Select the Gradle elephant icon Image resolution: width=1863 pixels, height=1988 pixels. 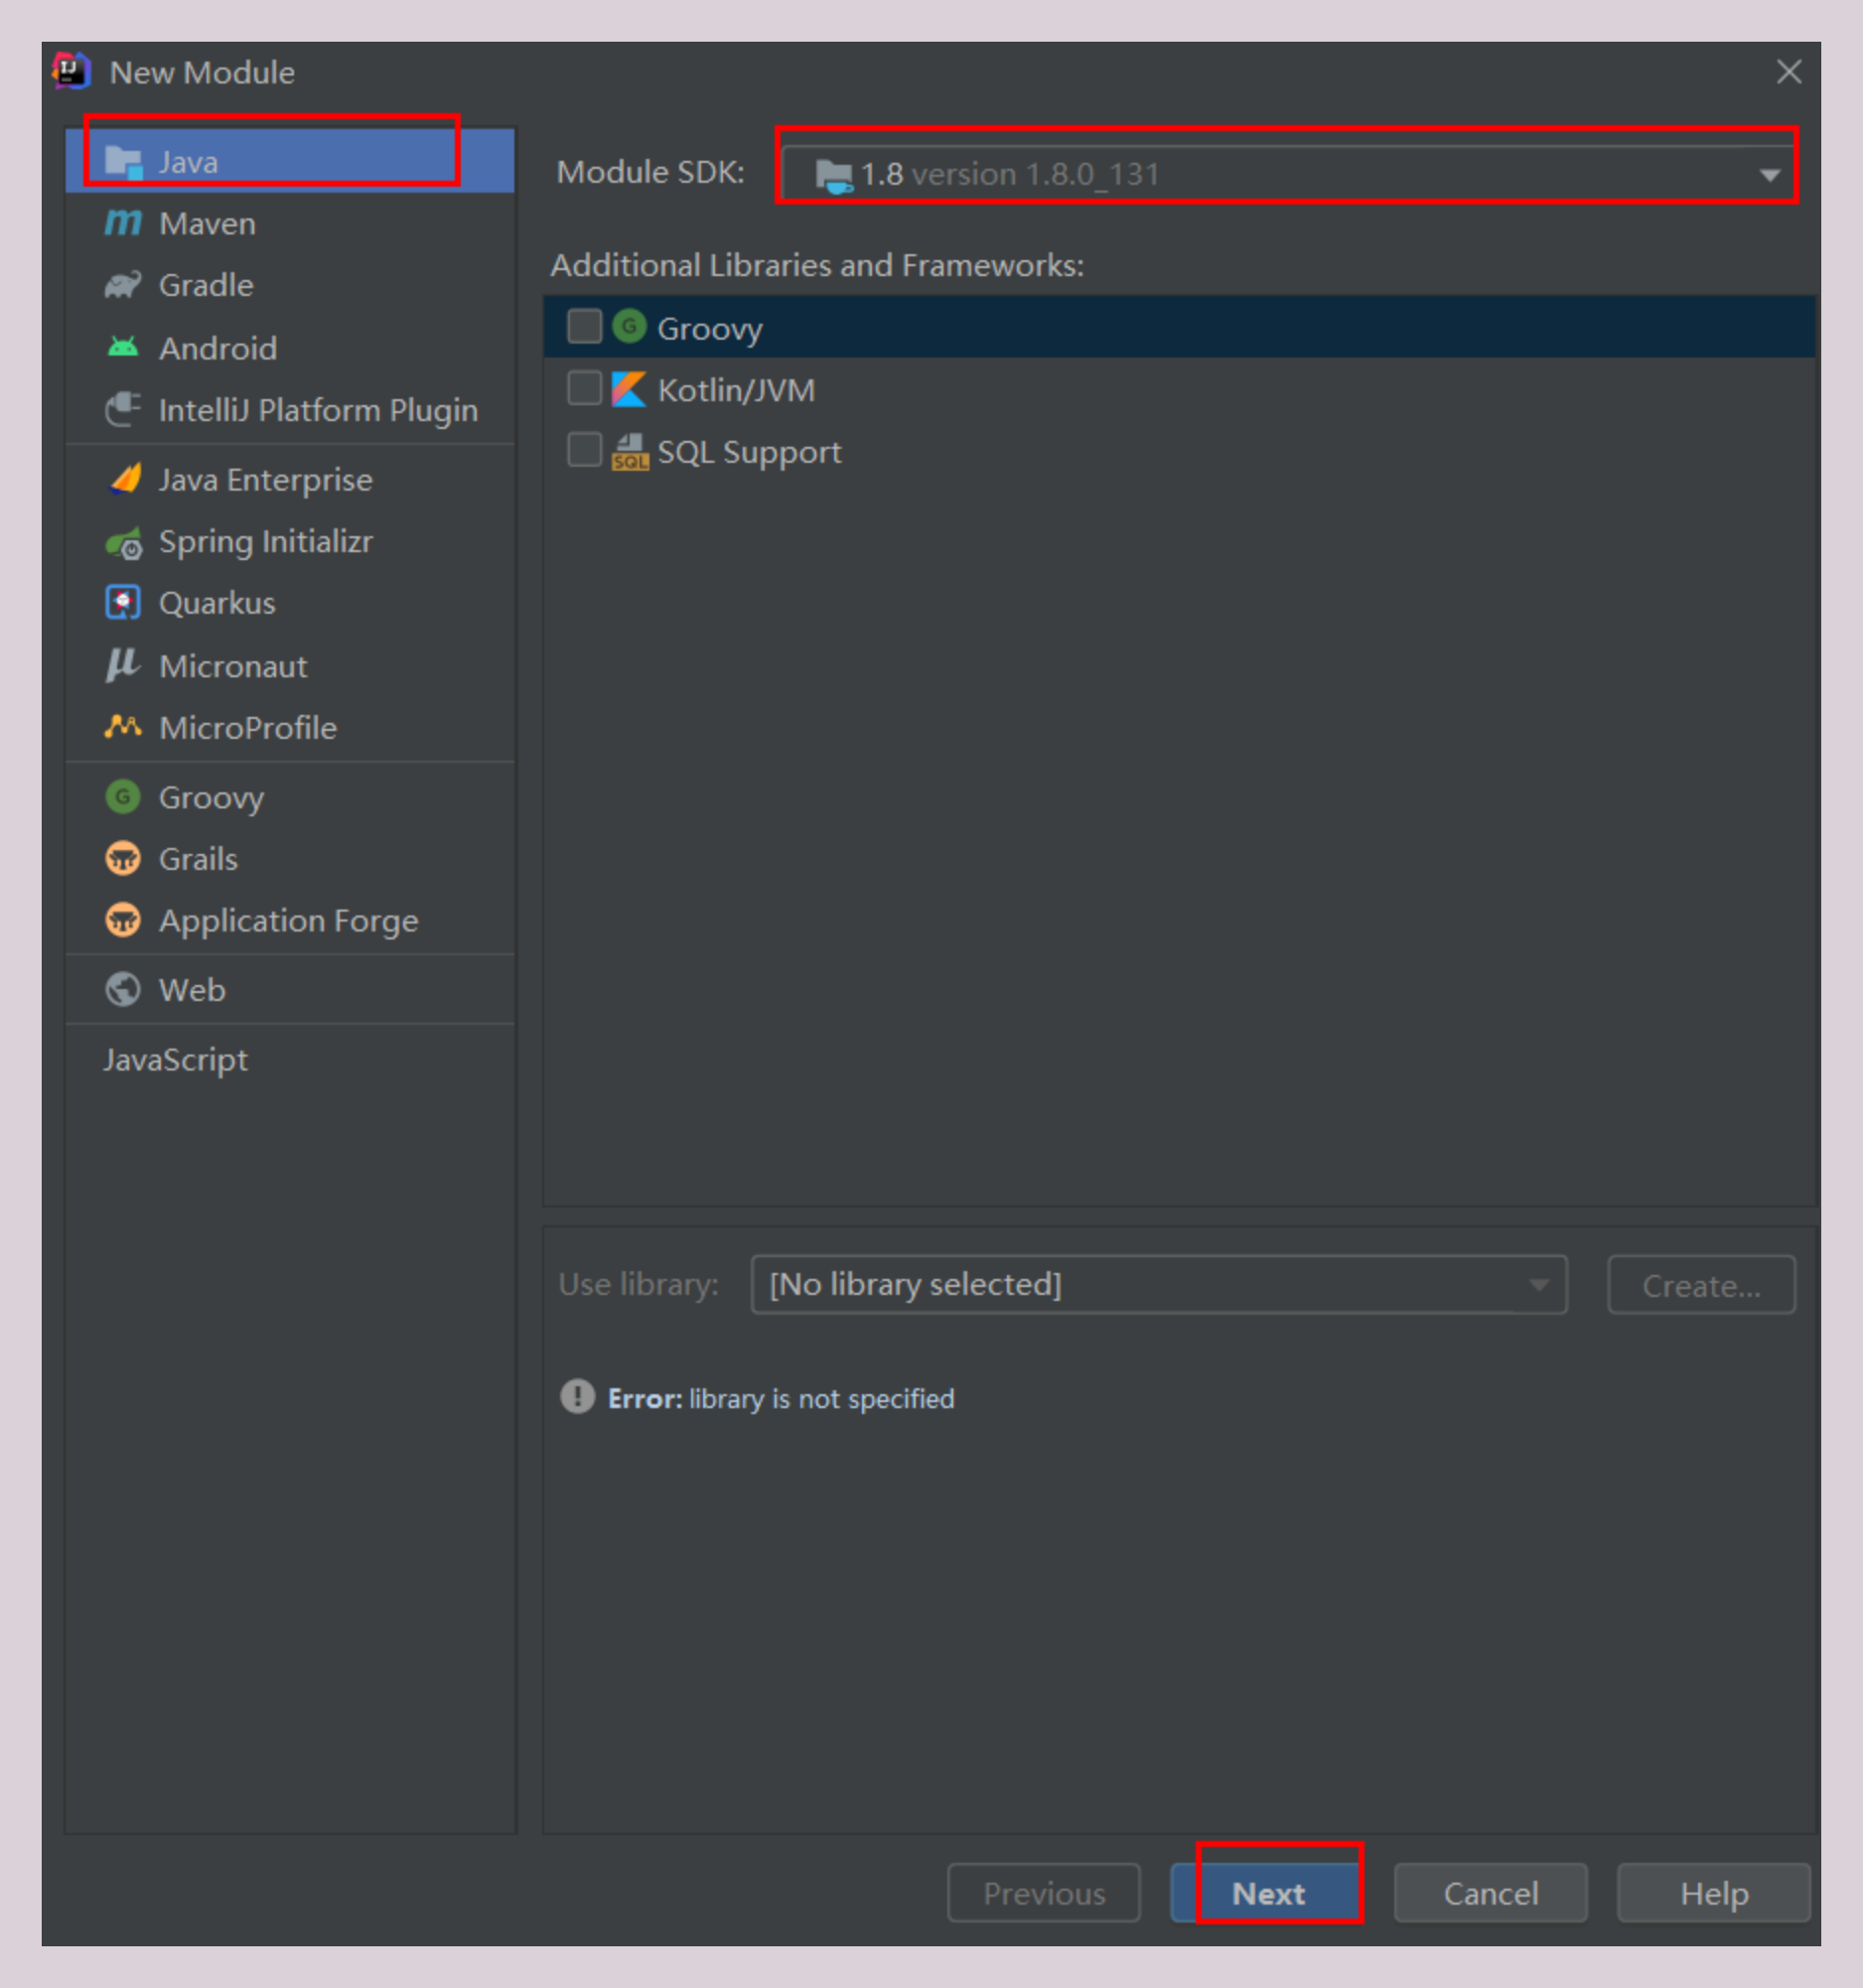tap(123, 286)
